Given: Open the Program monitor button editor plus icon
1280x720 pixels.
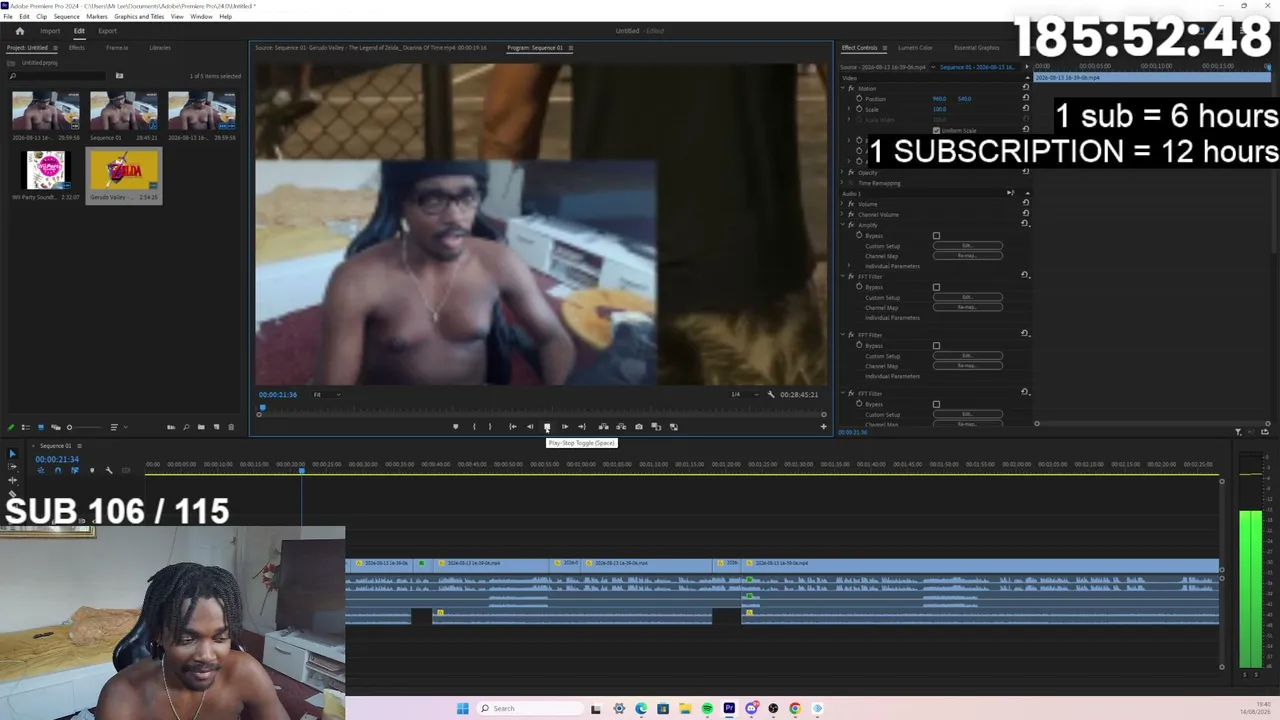Looking at the screenshot, I should click(x=824, y=427).
